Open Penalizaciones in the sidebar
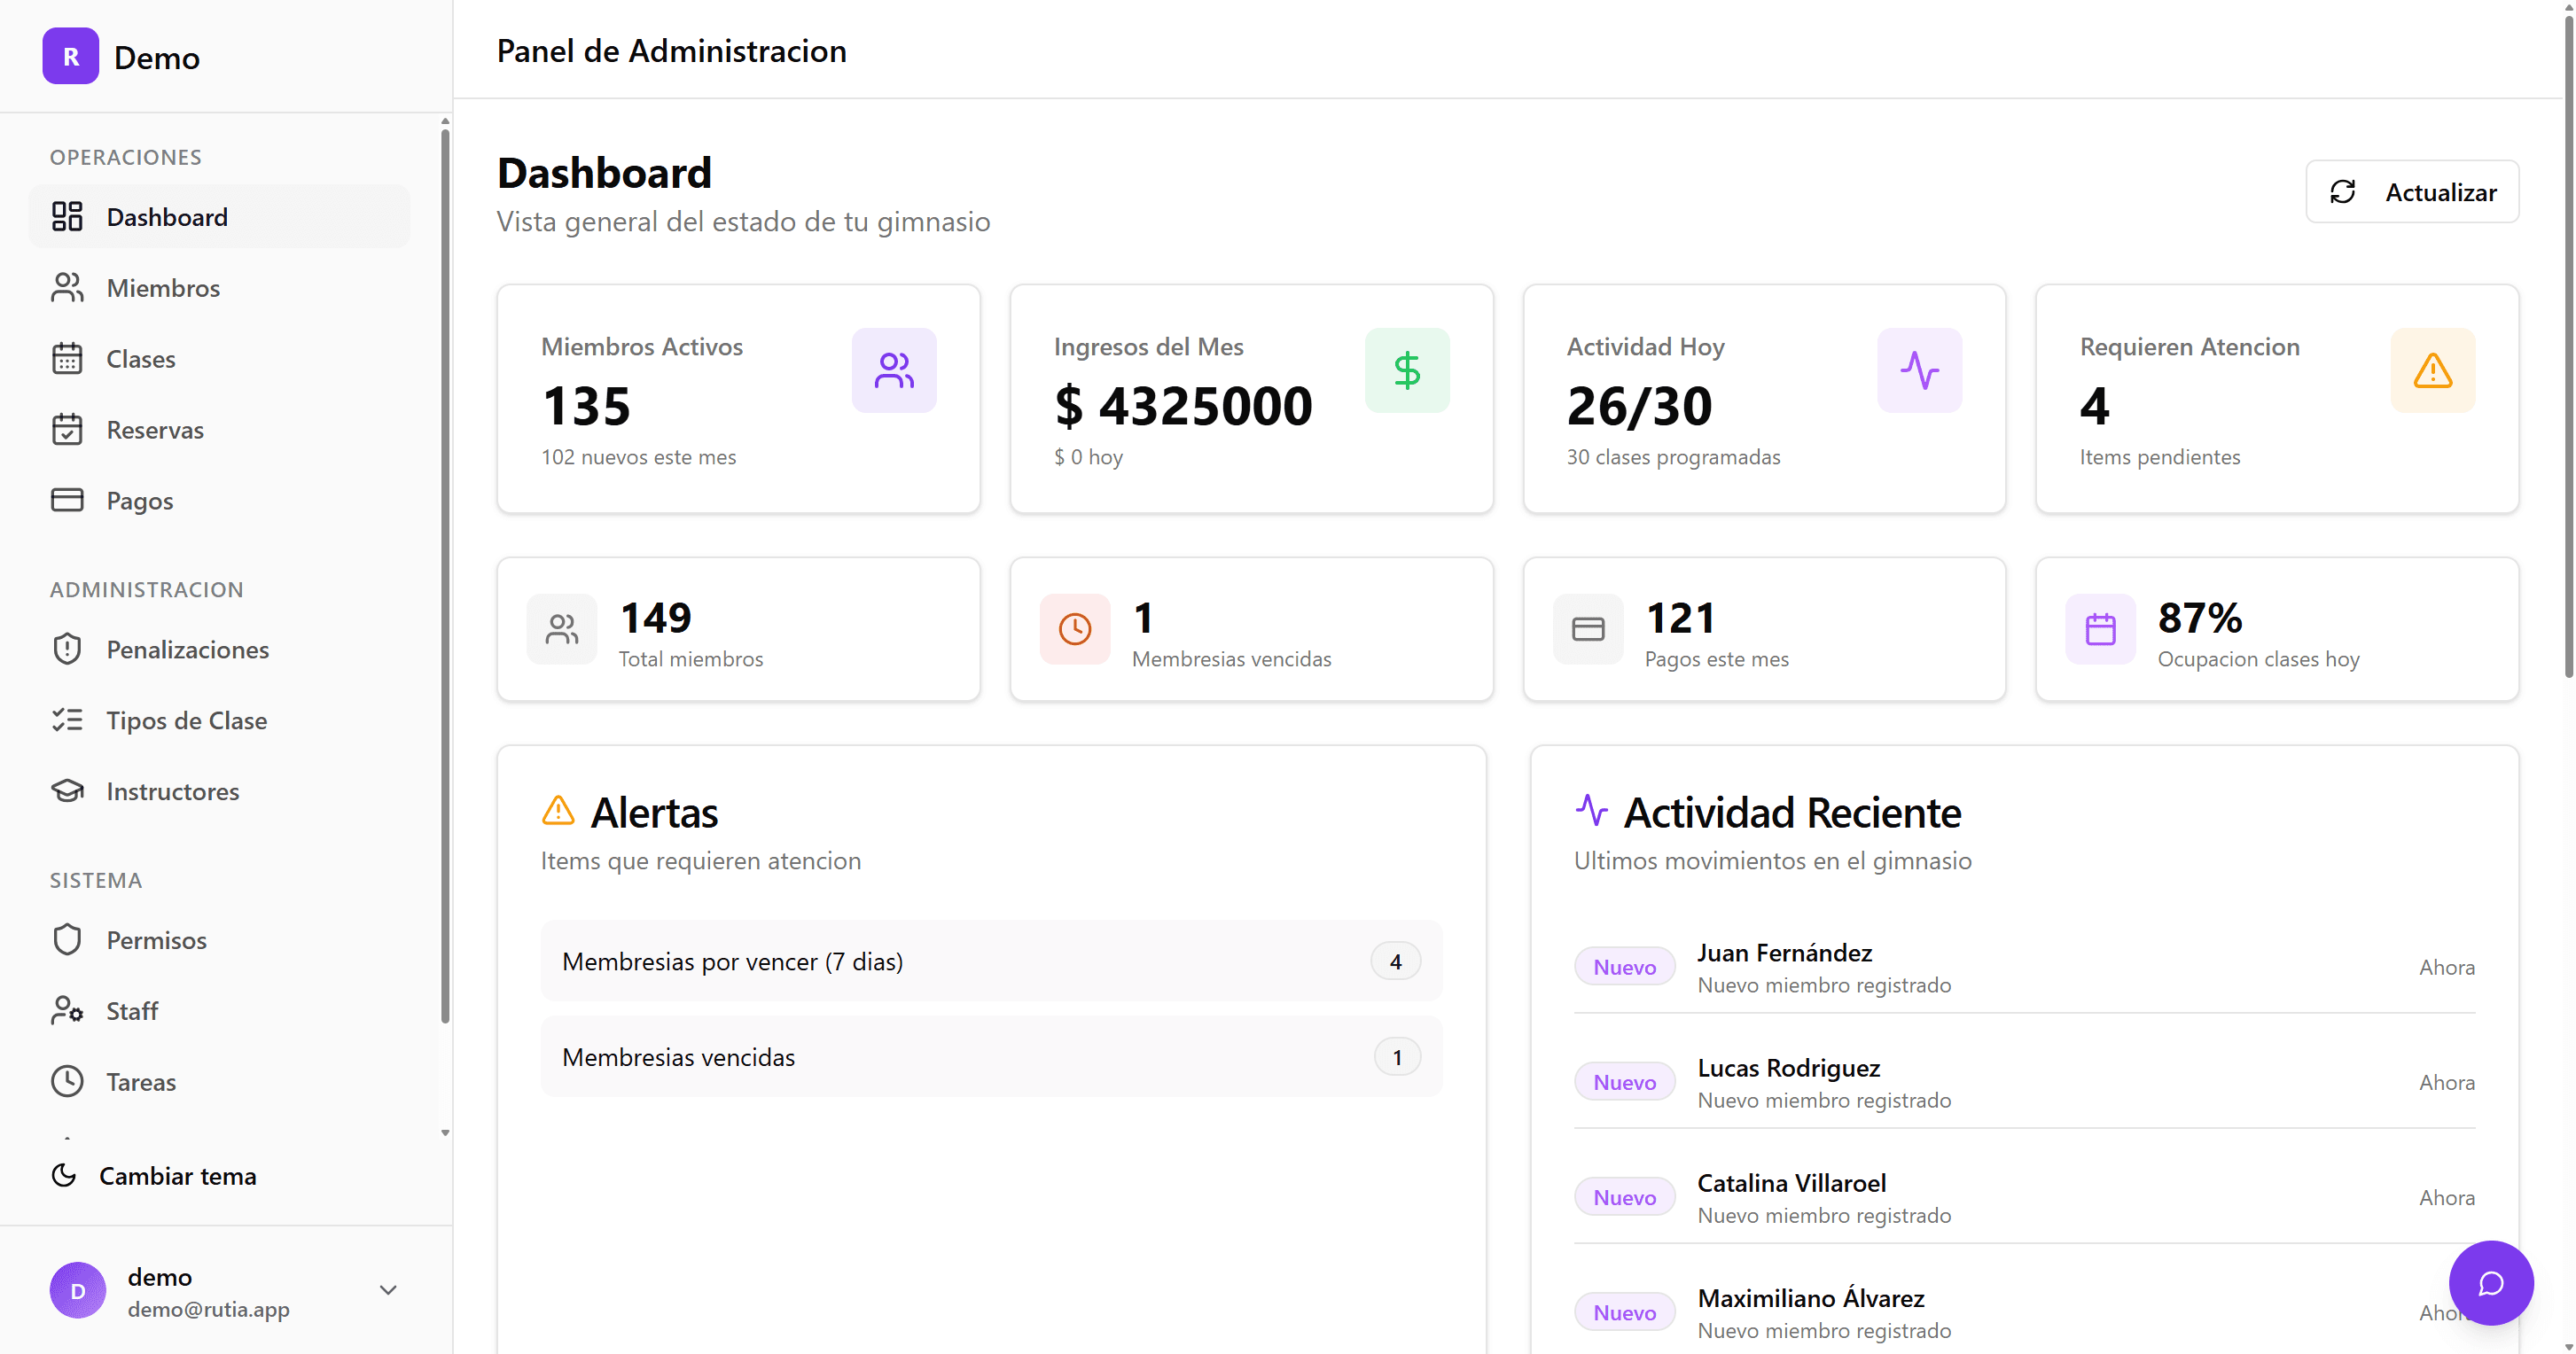 click(x=187, y=649)
